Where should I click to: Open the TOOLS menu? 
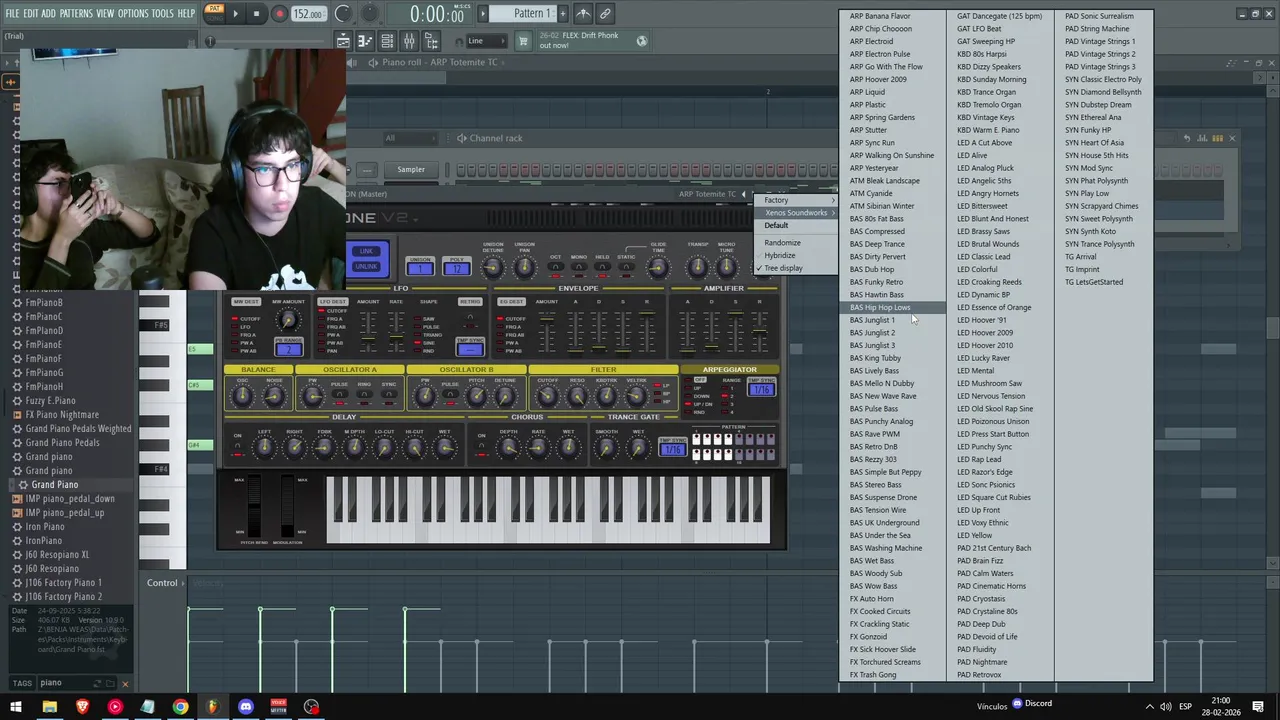pyautogui.click(x=162, y=14)
